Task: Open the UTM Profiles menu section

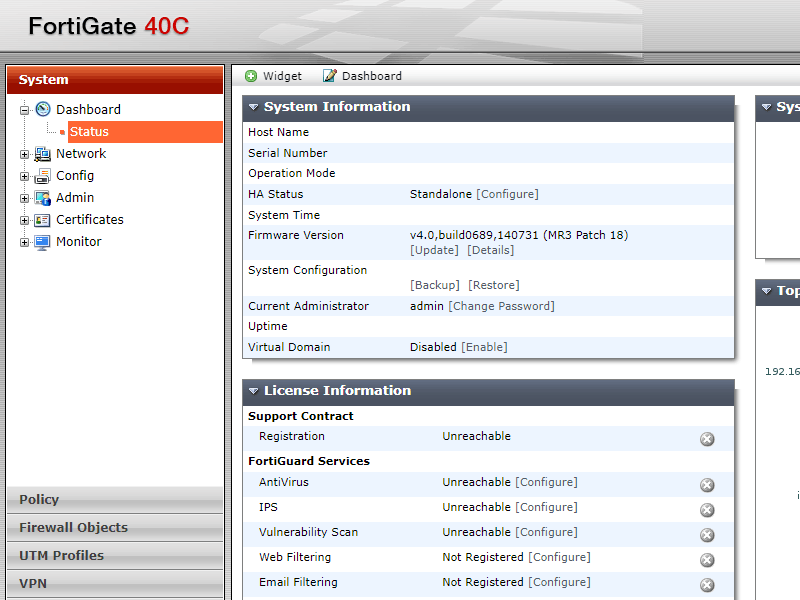Action: click(x=115, y=556)
